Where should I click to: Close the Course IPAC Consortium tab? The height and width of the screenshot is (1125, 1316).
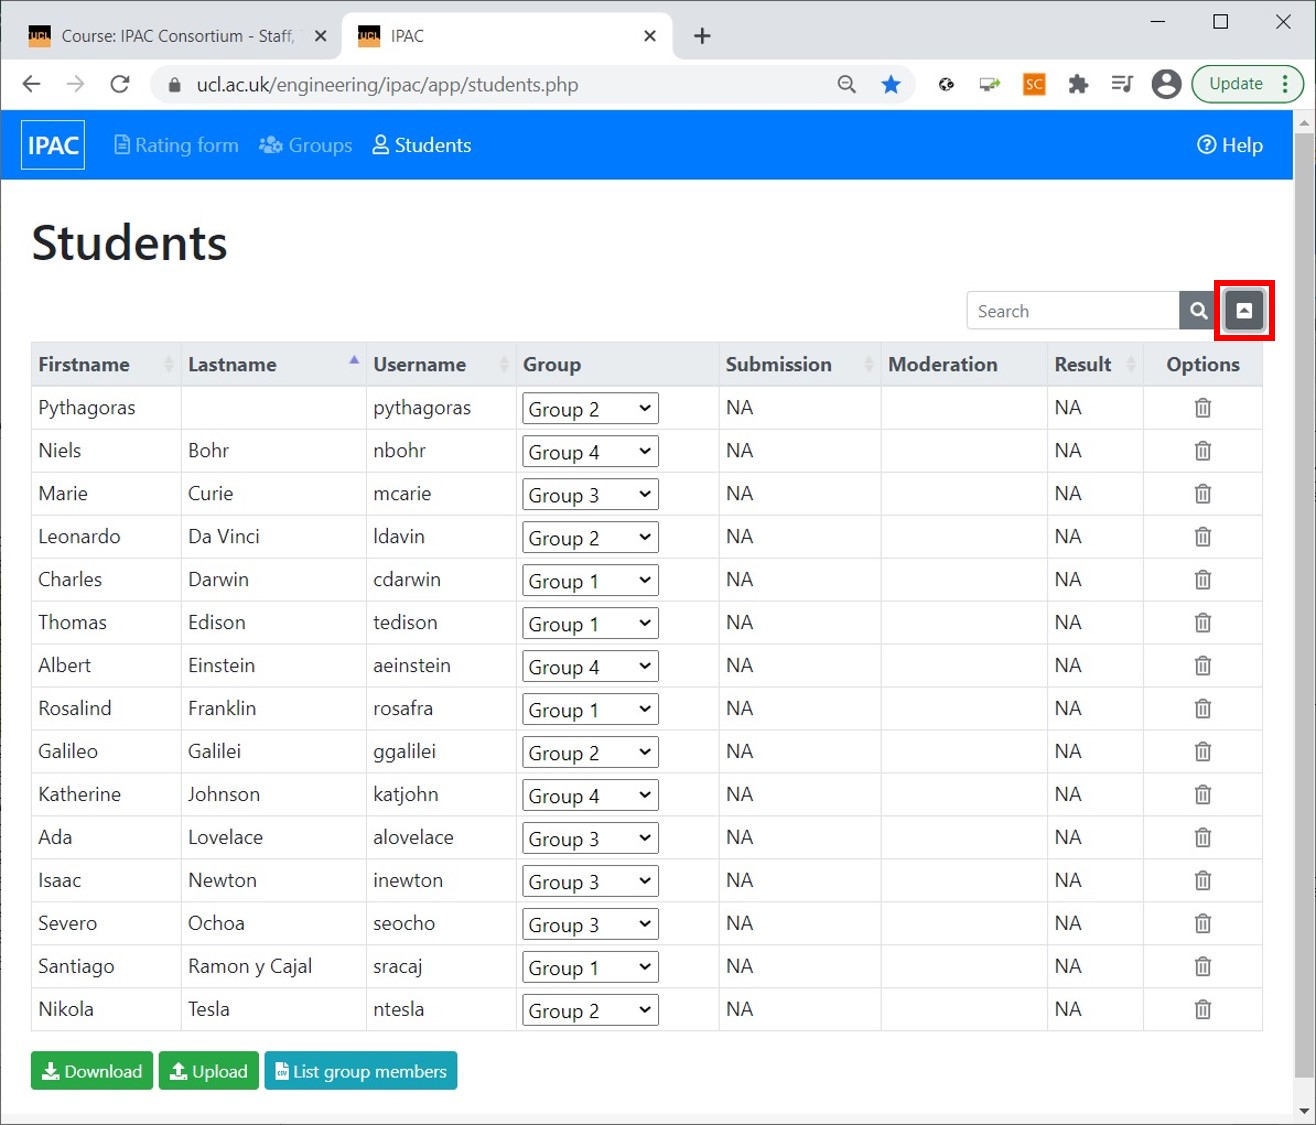click(x=320, y=36)
